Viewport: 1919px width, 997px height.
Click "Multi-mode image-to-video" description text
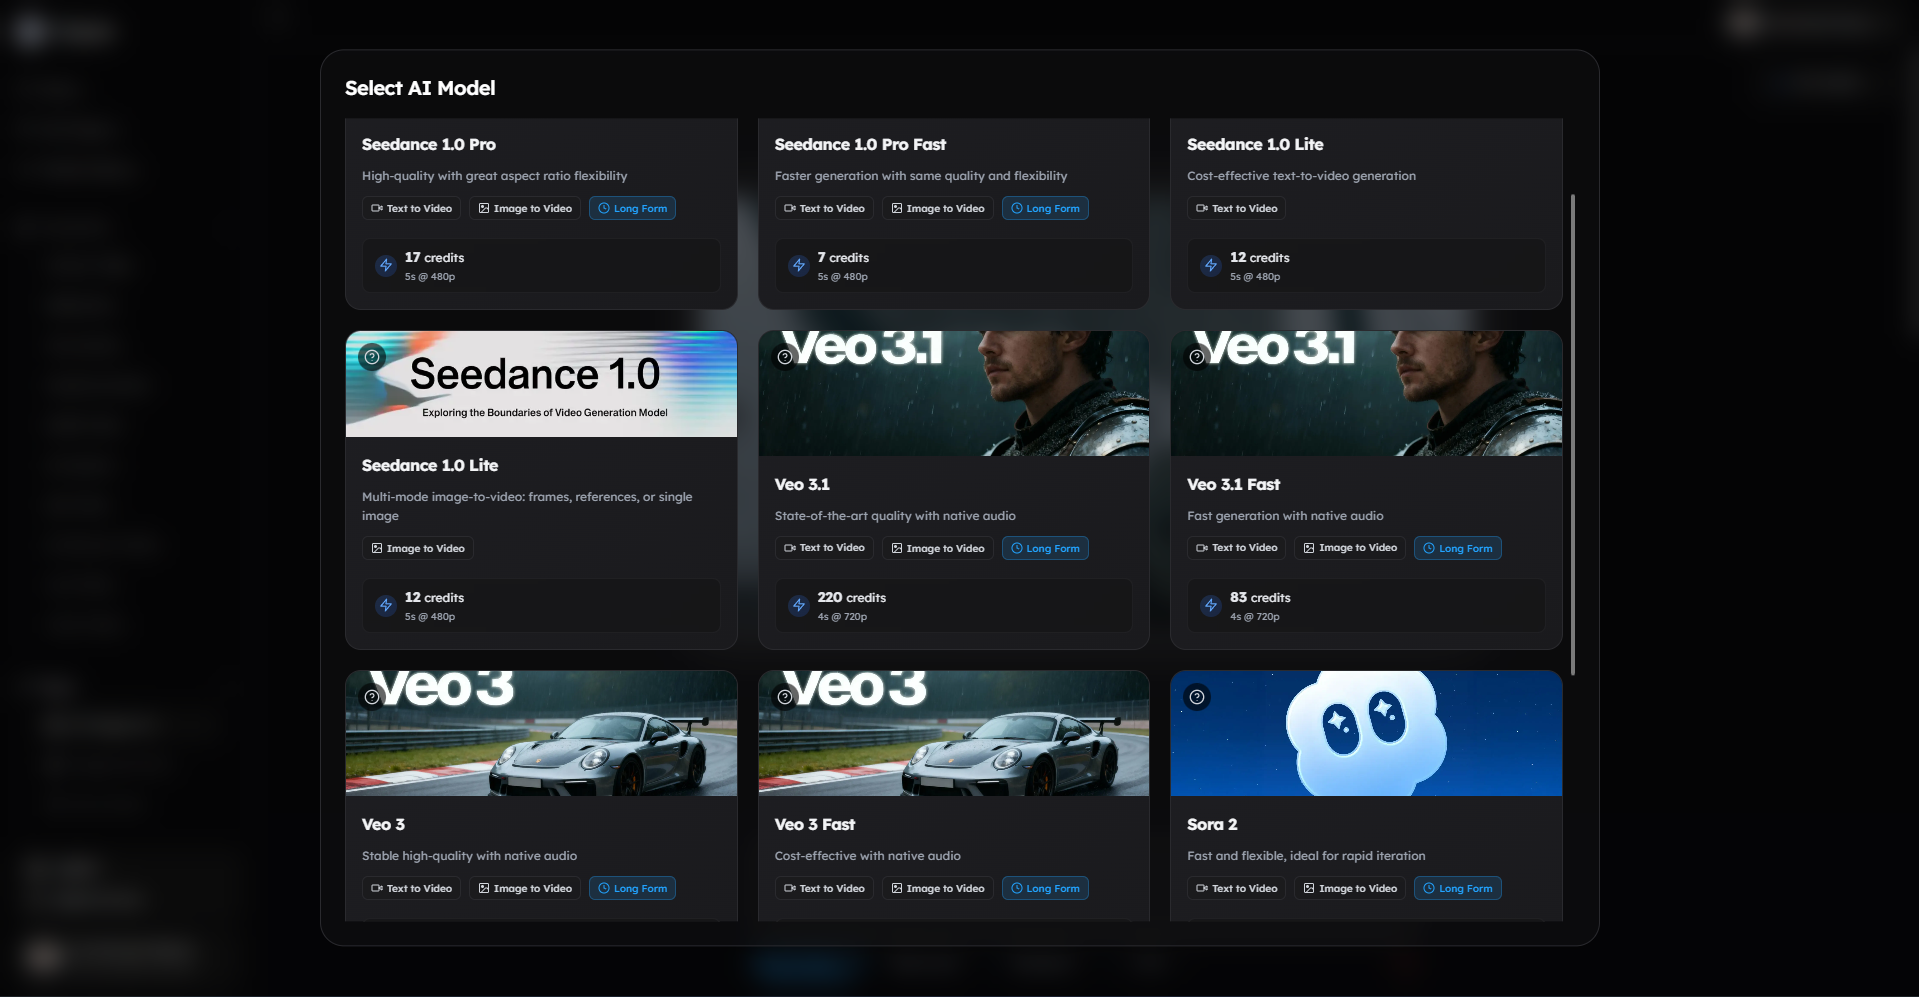coord(527,506)
